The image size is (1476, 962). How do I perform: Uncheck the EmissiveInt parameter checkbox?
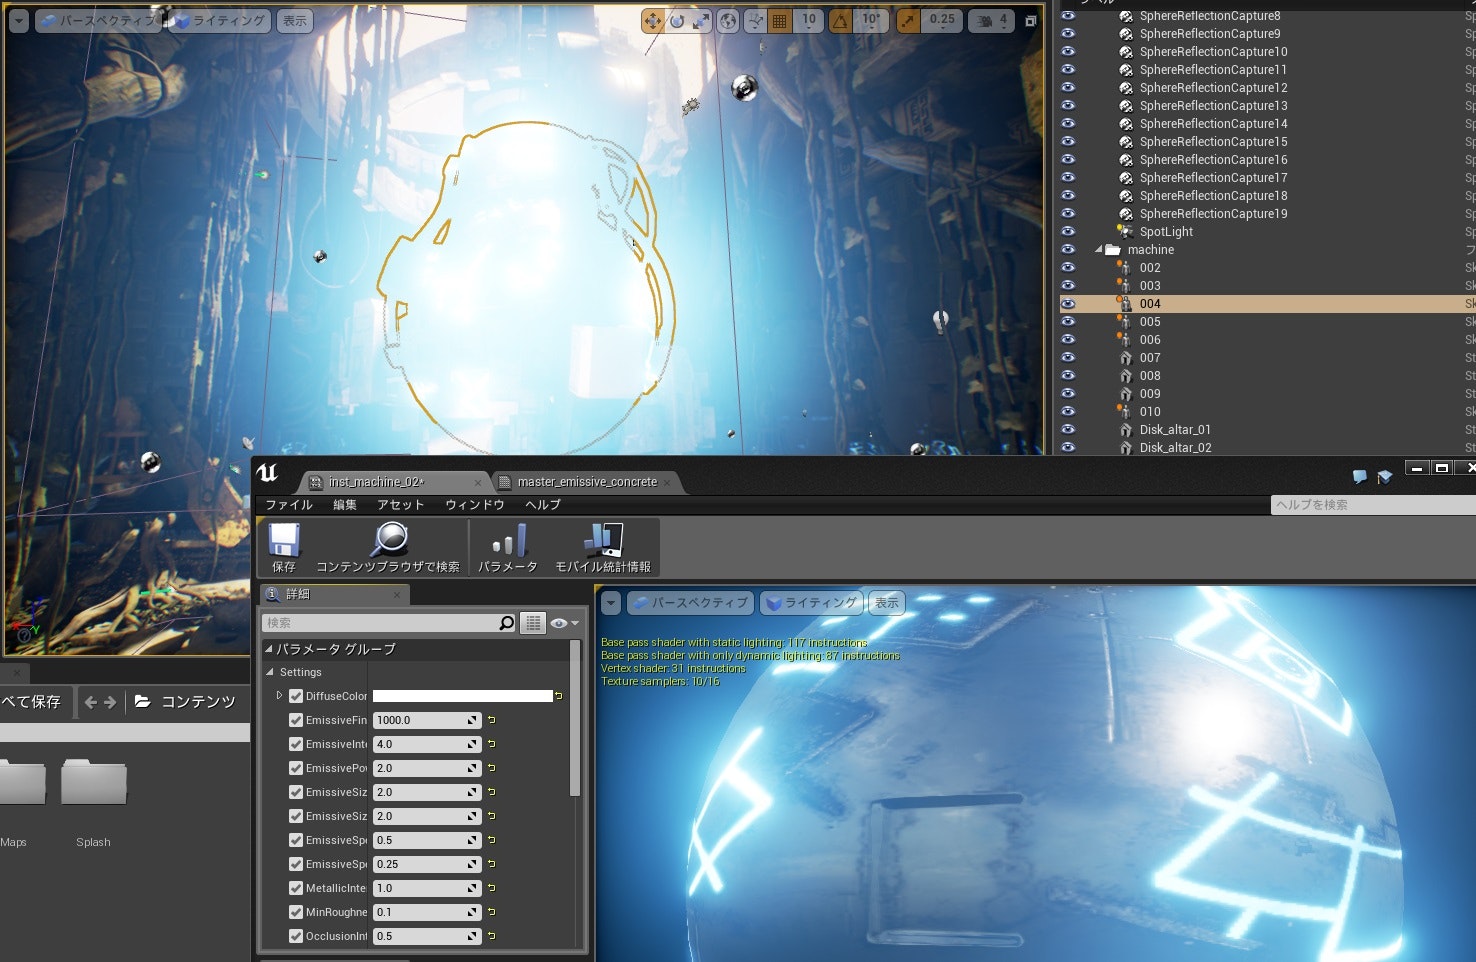pyautogui.click(x=296, y=744)
